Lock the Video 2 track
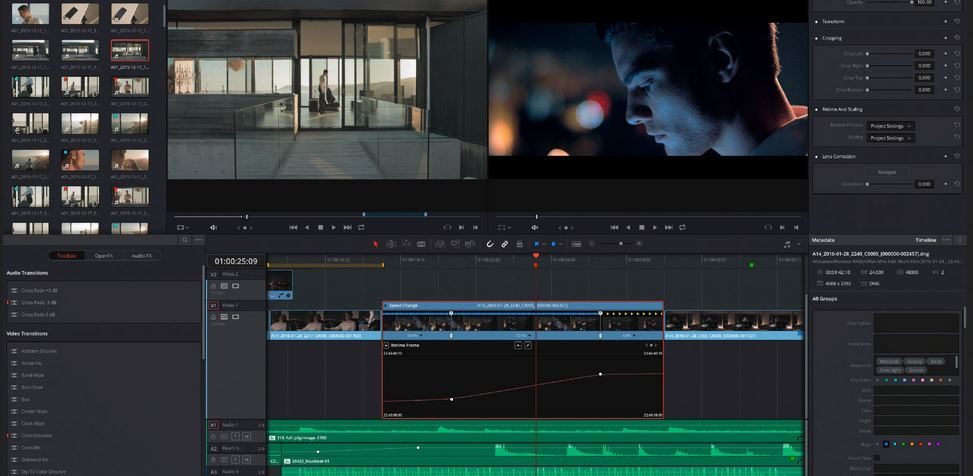The image size is (973, 476). pos(213,286)
